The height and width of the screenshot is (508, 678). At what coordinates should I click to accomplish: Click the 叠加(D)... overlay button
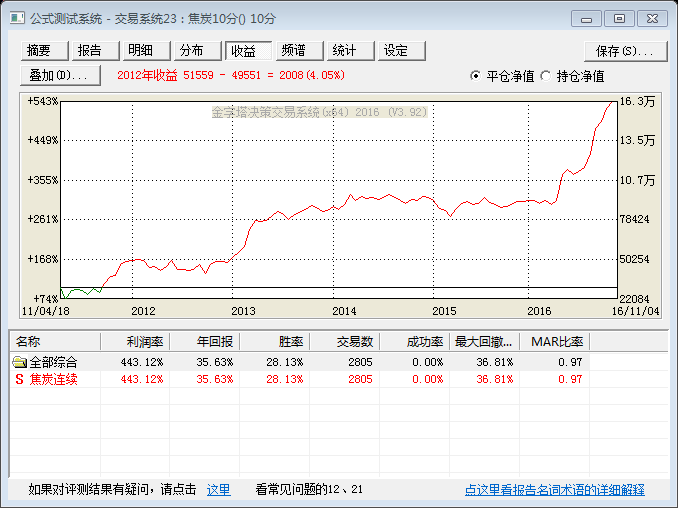60,76
